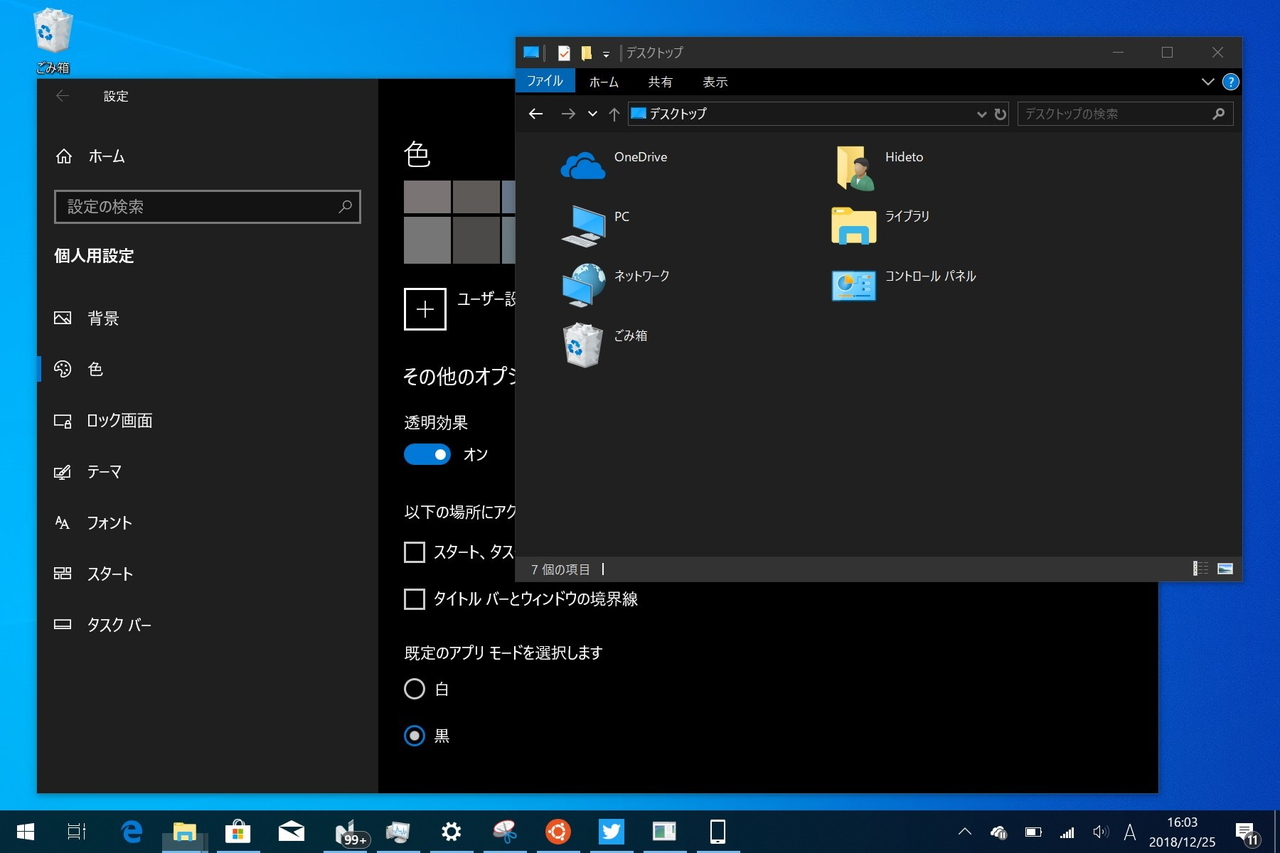The width and height of the screenshot is (1280, 853).
Task: Refresh the デスクトップ folder view
Action: pyautogui.click(x=1000, y=114)
